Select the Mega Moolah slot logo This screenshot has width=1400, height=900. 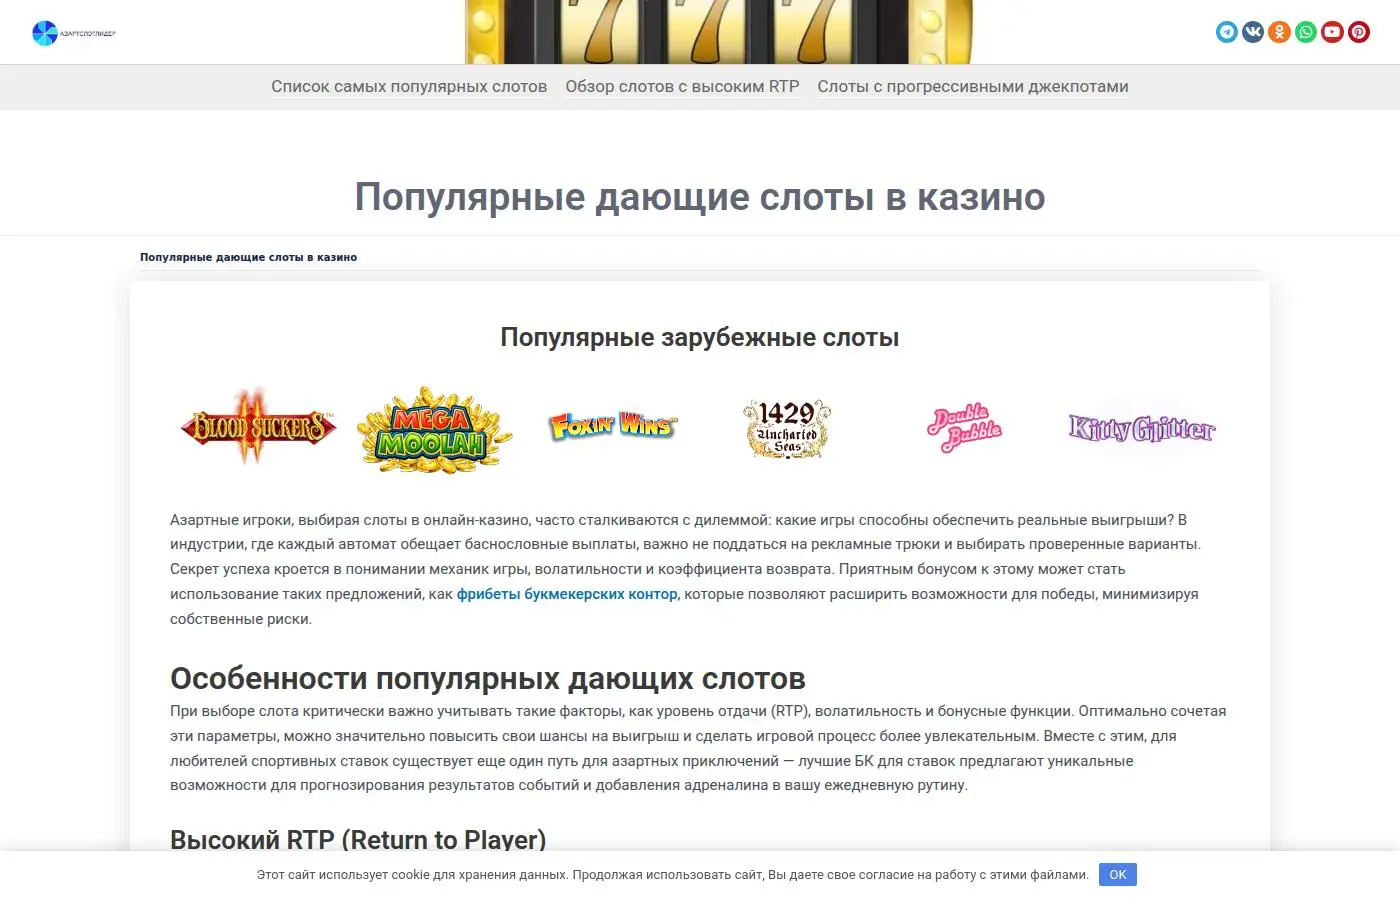coord(434,430)
